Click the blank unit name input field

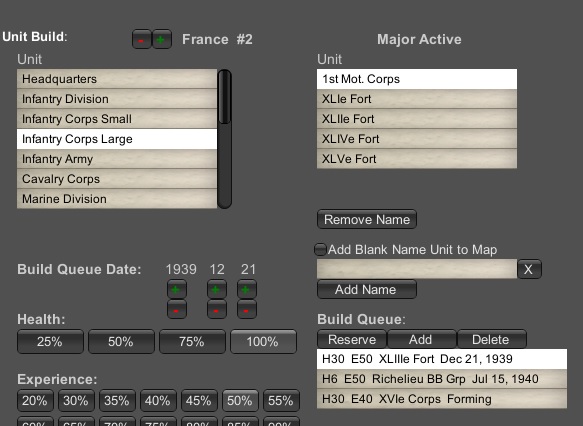(417, 269)
